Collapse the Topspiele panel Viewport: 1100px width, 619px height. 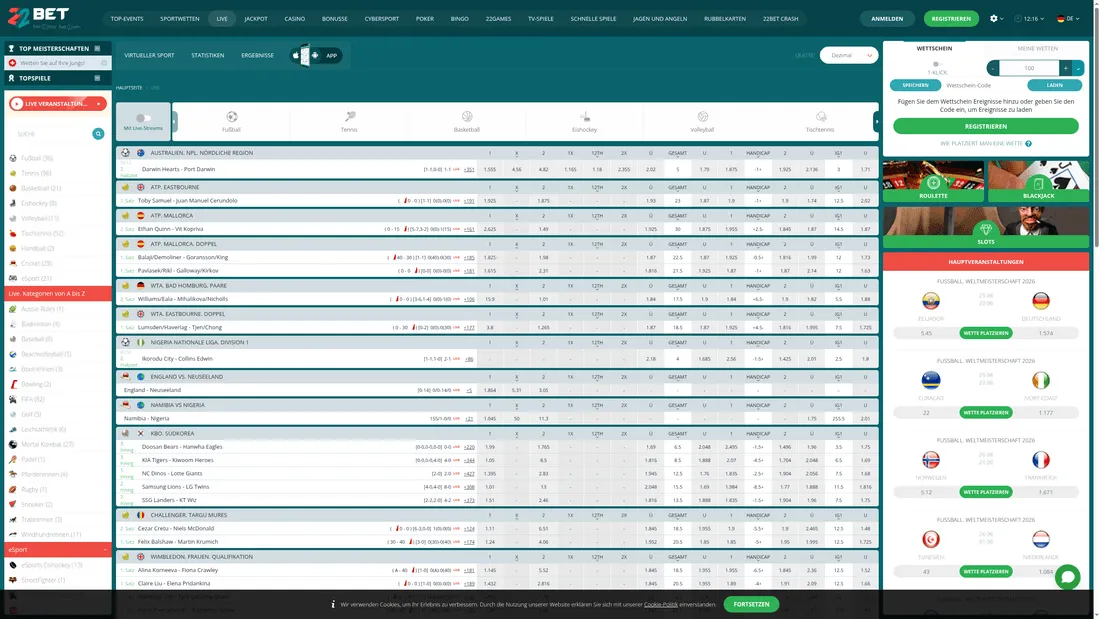[98, 78]
